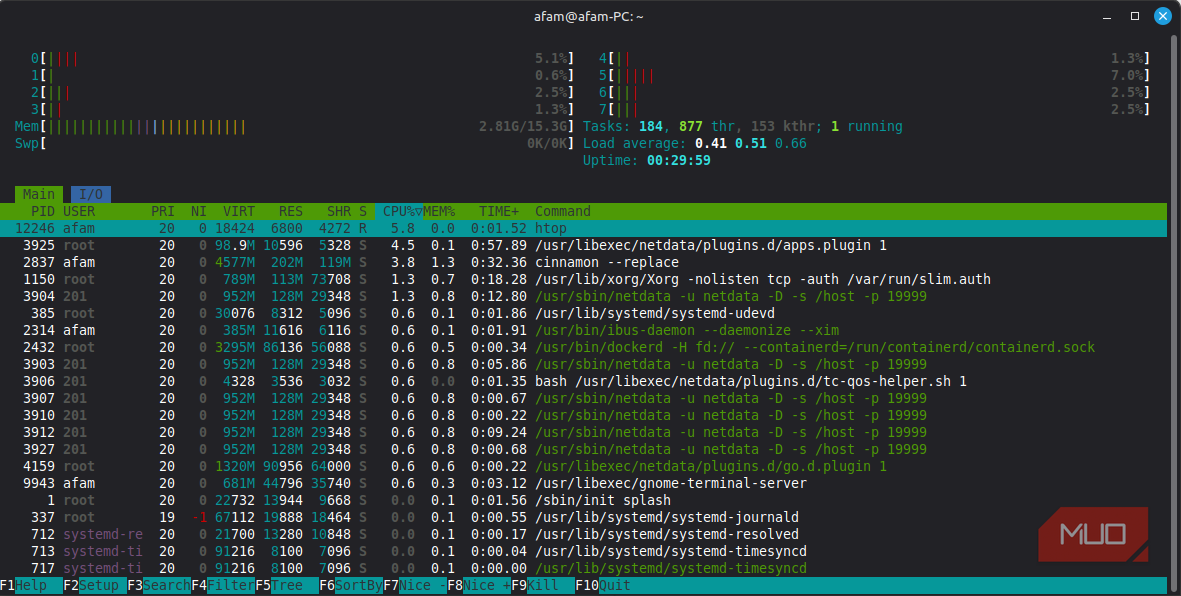This screenshot has height=596, width=1181.
Task: Click F7 Nice - to decrease niceness
Action: [415, 585]
